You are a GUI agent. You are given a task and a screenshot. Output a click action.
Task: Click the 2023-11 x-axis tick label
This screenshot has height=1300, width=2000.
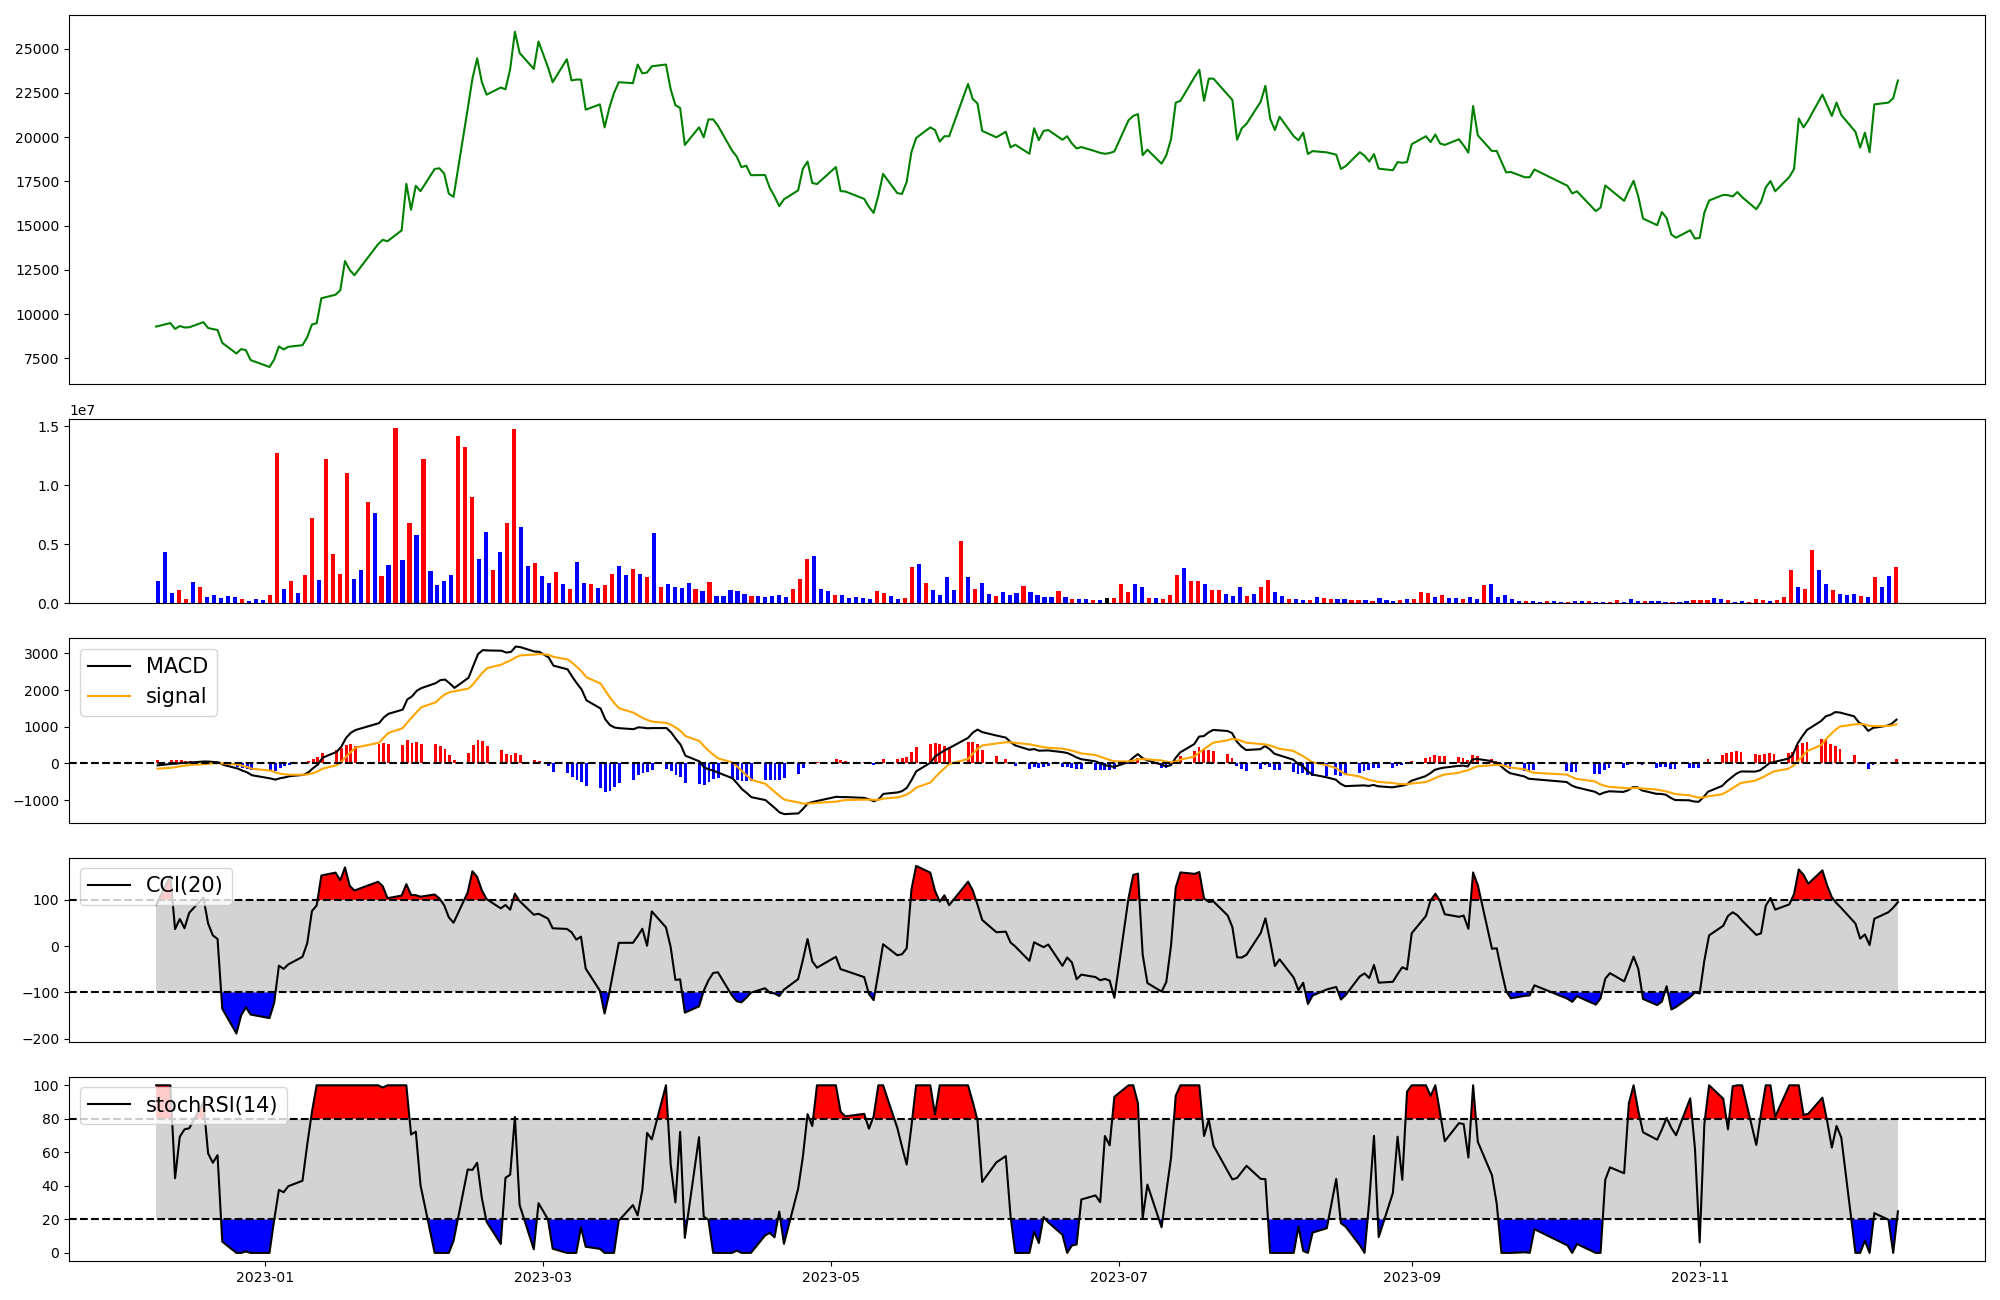(1700, 1277)
